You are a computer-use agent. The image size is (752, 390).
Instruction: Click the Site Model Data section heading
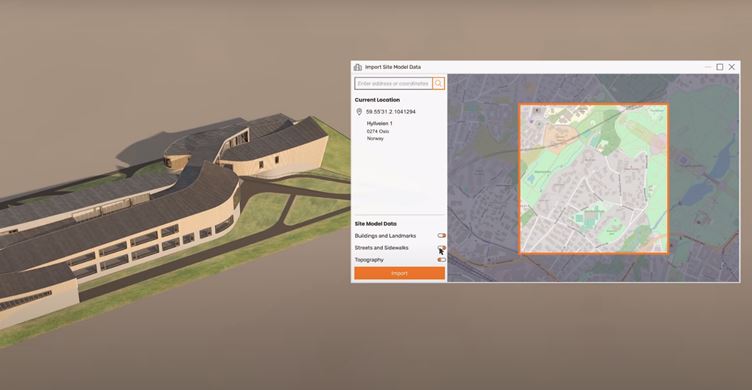[x=376, y=224]
